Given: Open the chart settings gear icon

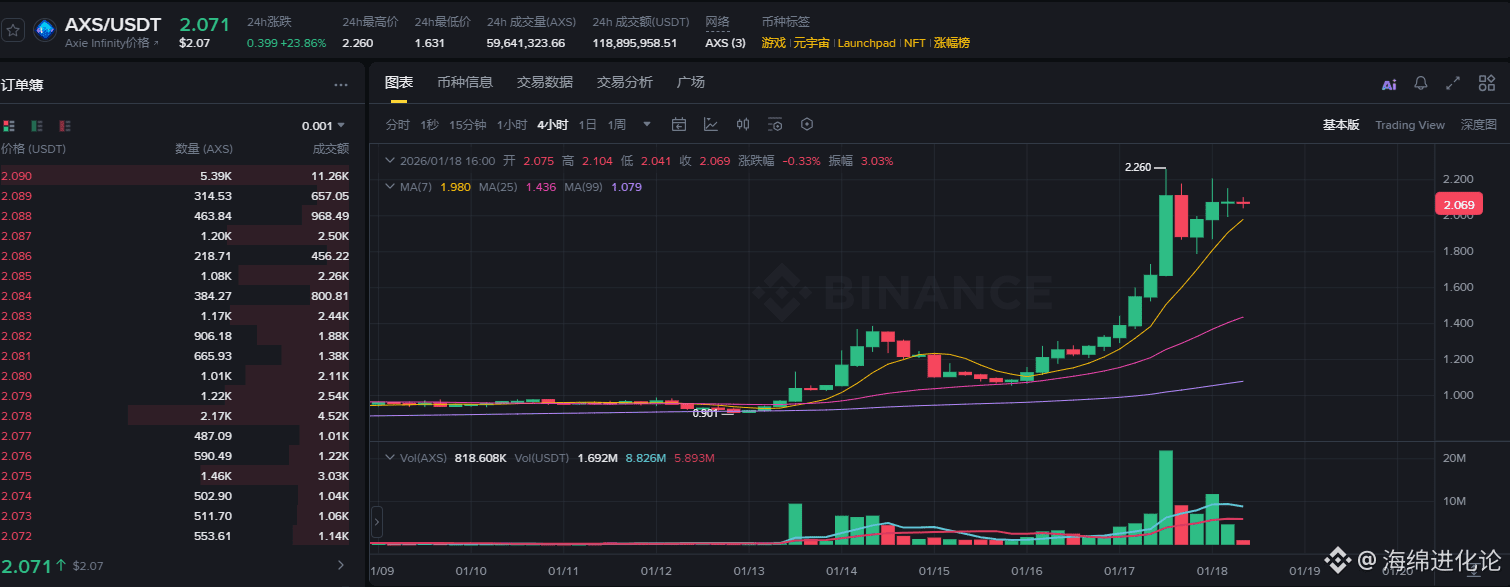Looking at the screenshot, I should (806, 124).
